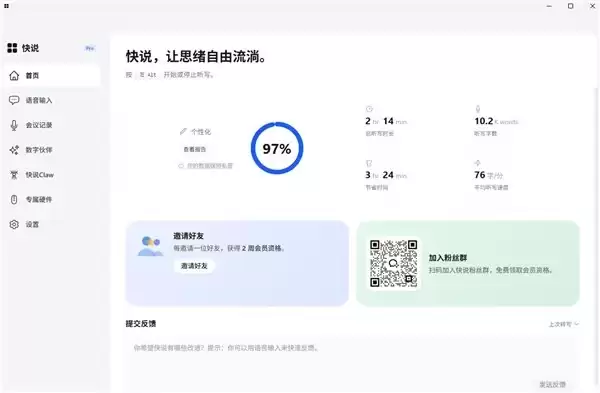This screenshot has width=600, height=393.
Task: Click the 邀请好友 button in the invite card
Action: pyautogui.click(x=194, y=266)
